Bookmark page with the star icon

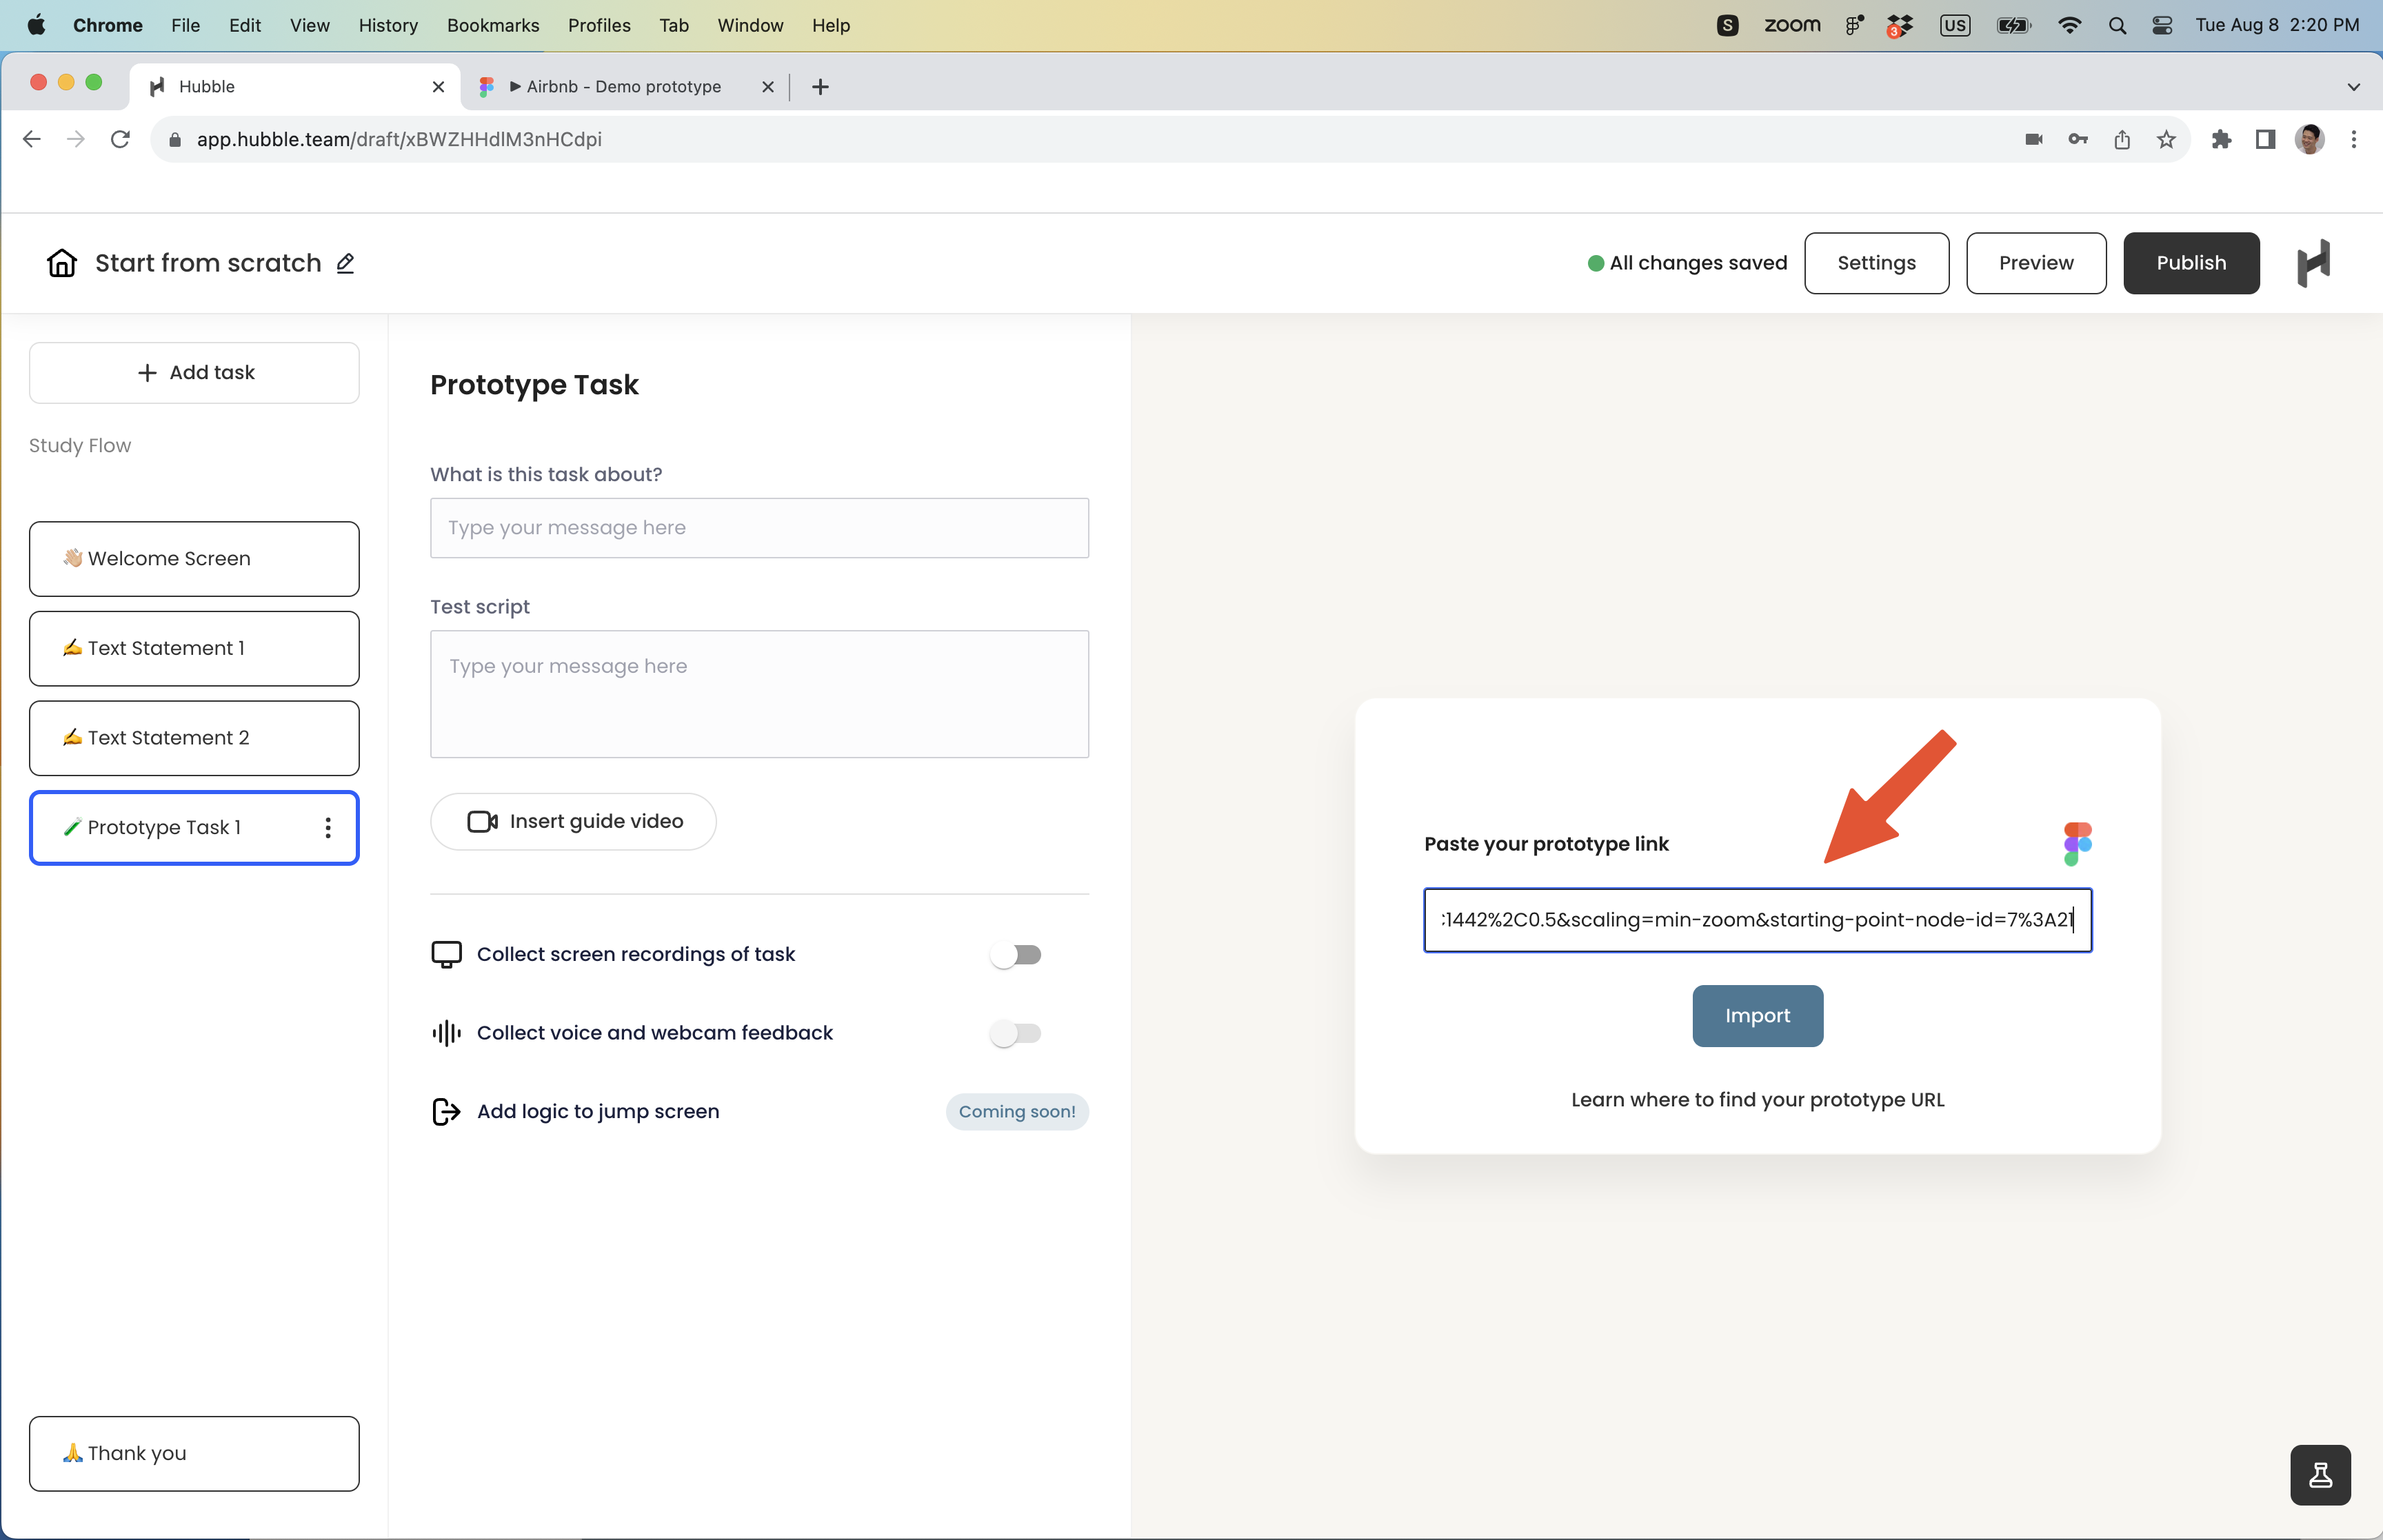coord(2166,140)
